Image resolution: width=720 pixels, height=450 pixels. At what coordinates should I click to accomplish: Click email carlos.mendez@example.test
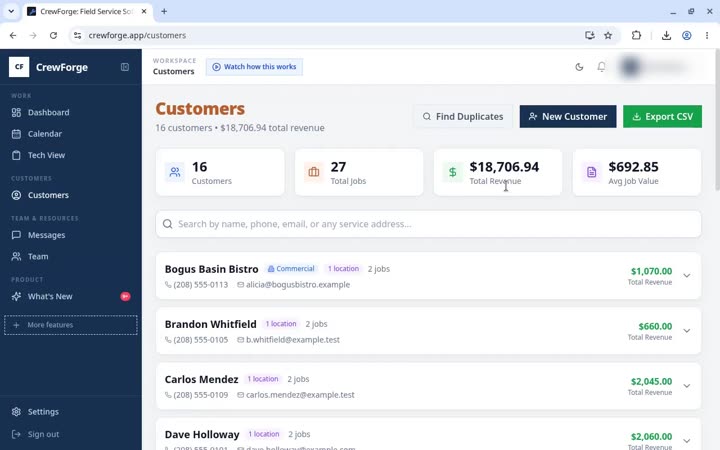pos(296,395)
